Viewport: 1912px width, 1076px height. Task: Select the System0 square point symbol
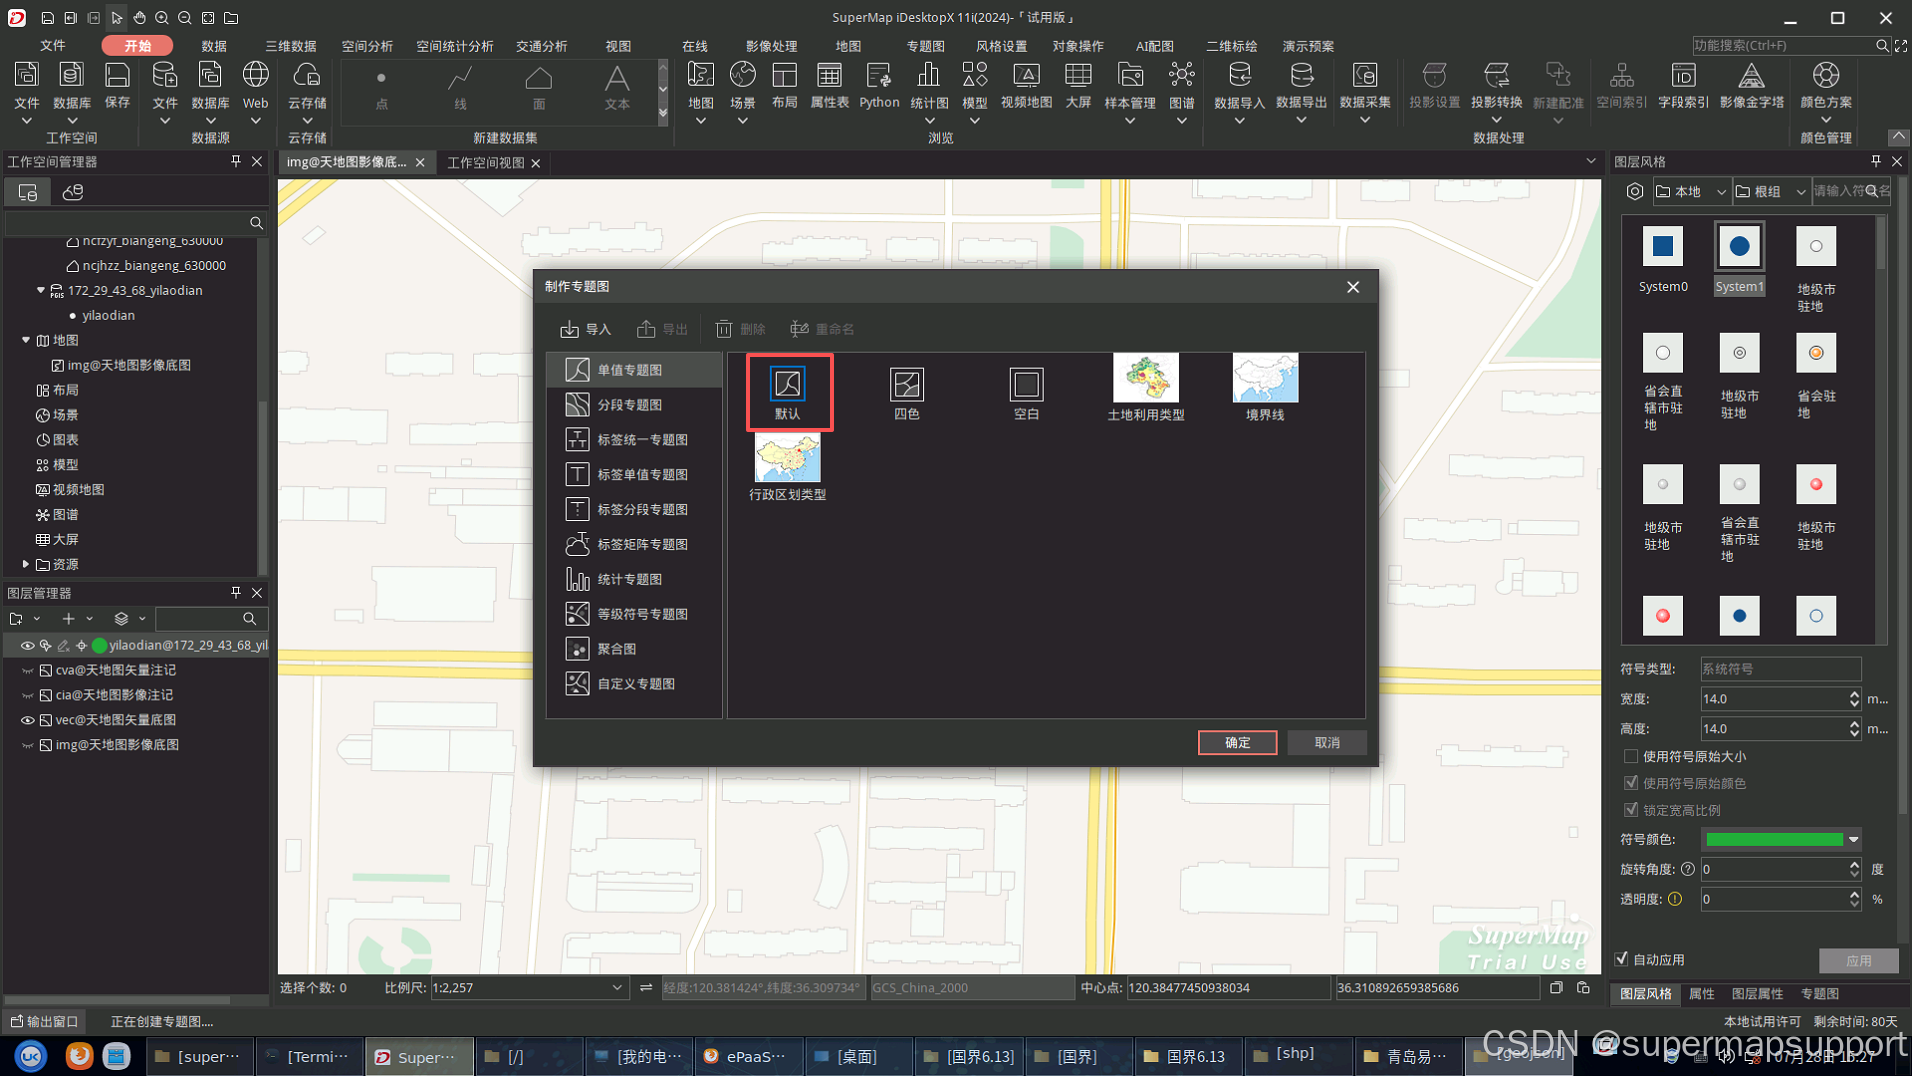click(1663, 247)
